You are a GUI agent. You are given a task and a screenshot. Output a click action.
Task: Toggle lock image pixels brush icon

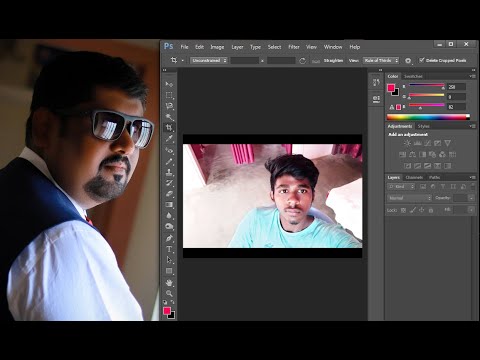pyautogui.click(x=413, y=210)
